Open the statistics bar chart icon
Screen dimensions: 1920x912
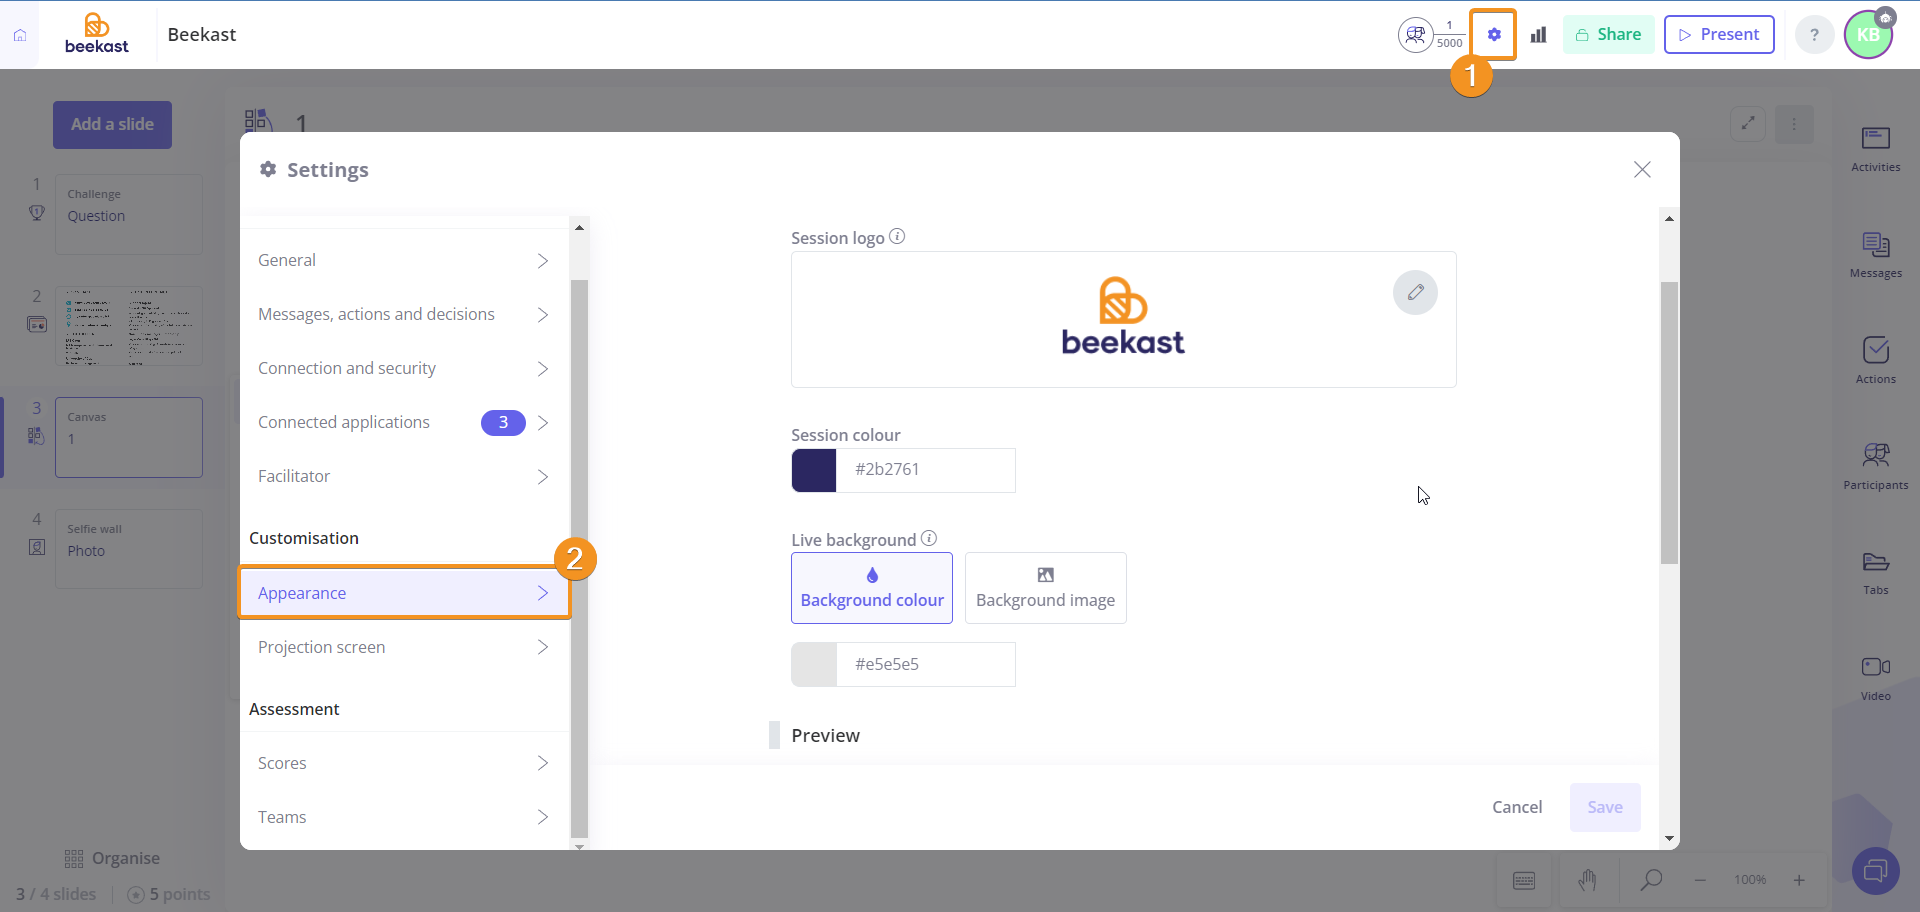tap(1538, 35)
